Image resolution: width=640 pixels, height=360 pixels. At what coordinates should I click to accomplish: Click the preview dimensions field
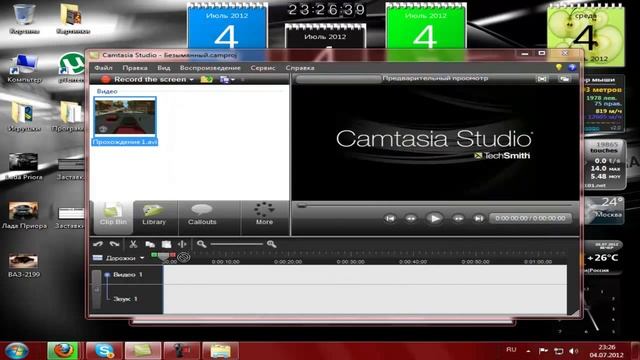point(338,79)
